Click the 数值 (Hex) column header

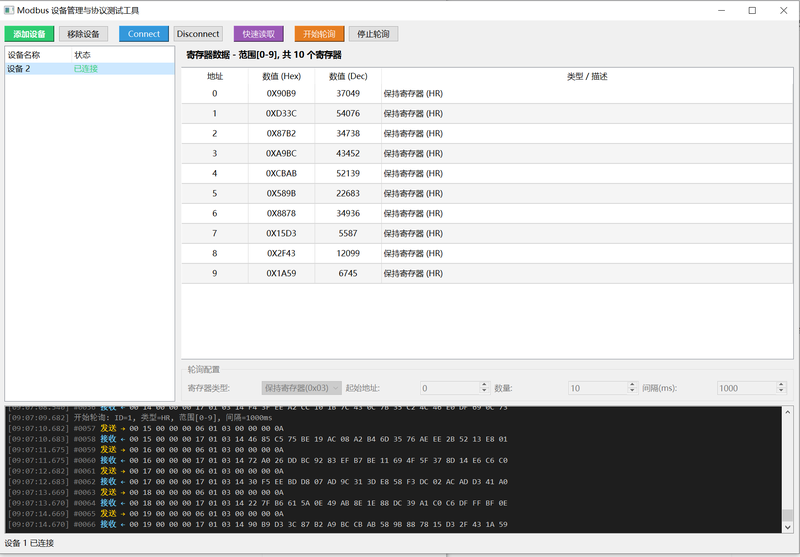pos(282,77)
